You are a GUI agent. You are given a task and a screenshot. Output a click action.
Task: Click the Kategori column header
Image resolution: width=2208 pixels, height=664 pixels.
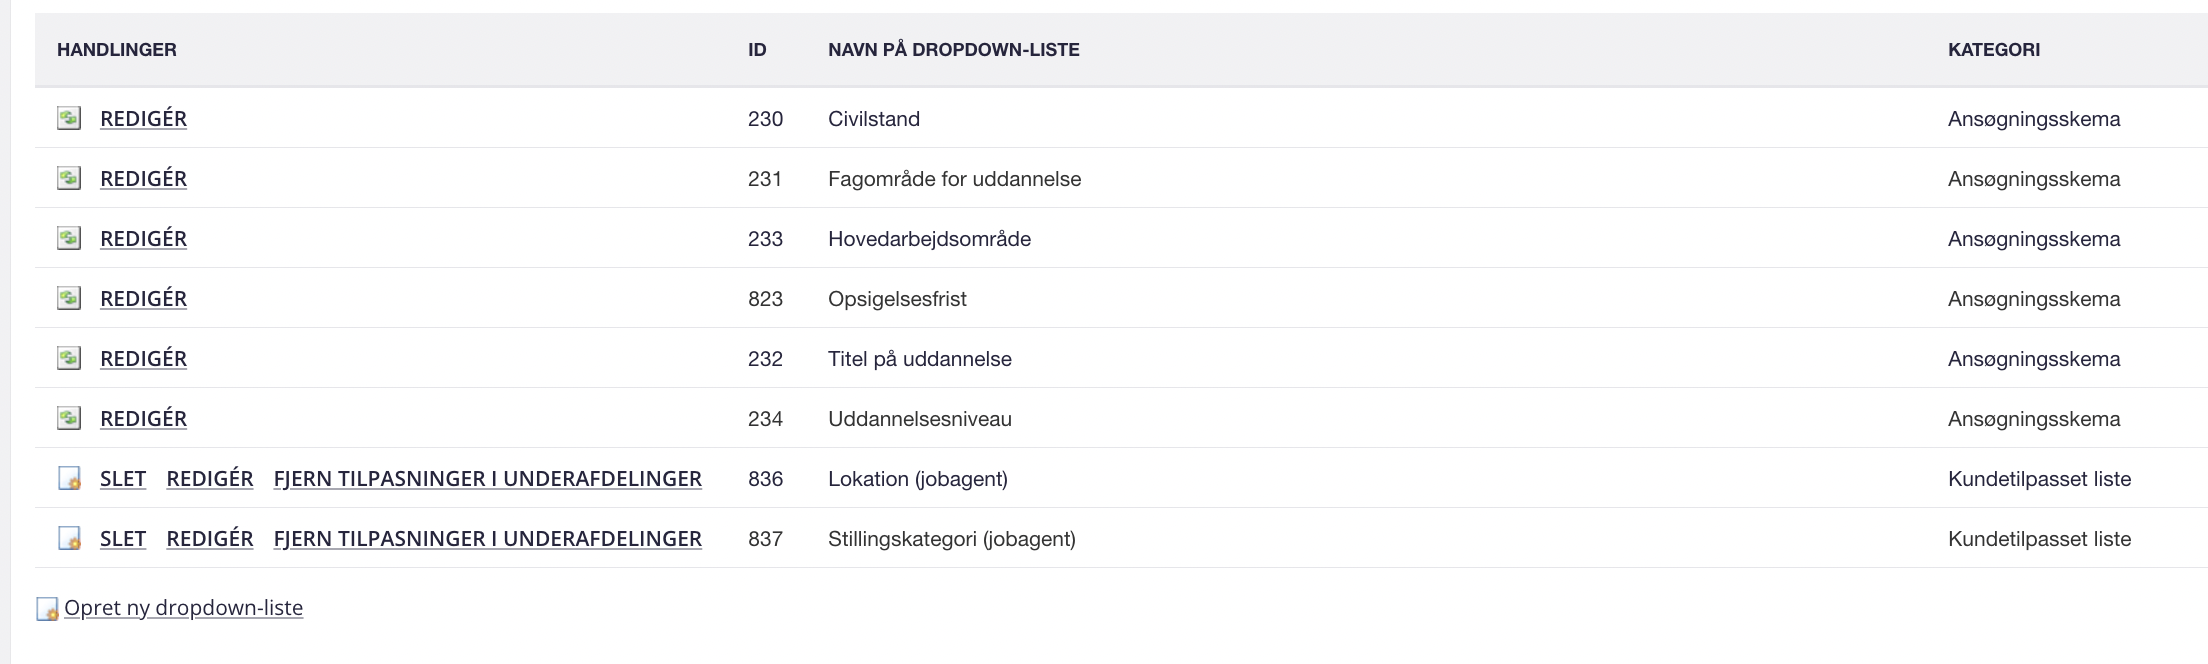click(1994, 49)
